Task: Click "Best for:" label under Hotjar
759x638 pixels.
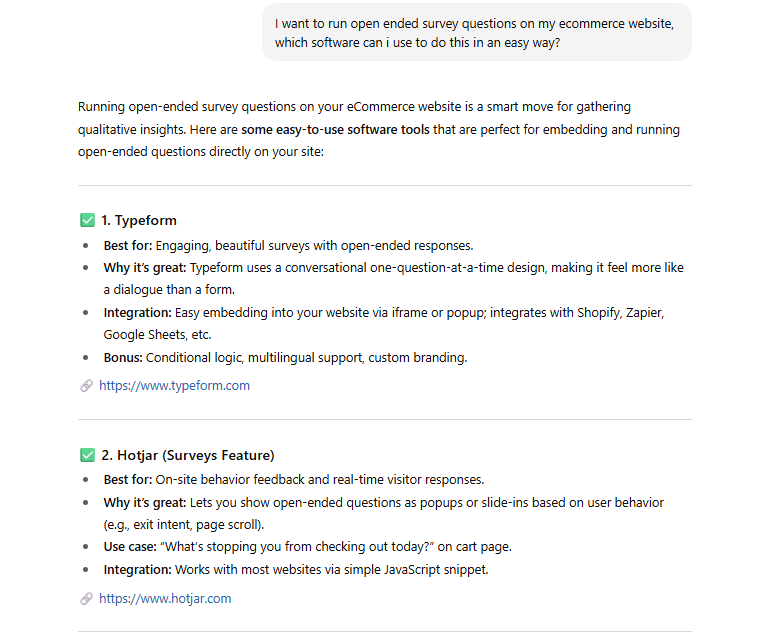Action: 128,480
